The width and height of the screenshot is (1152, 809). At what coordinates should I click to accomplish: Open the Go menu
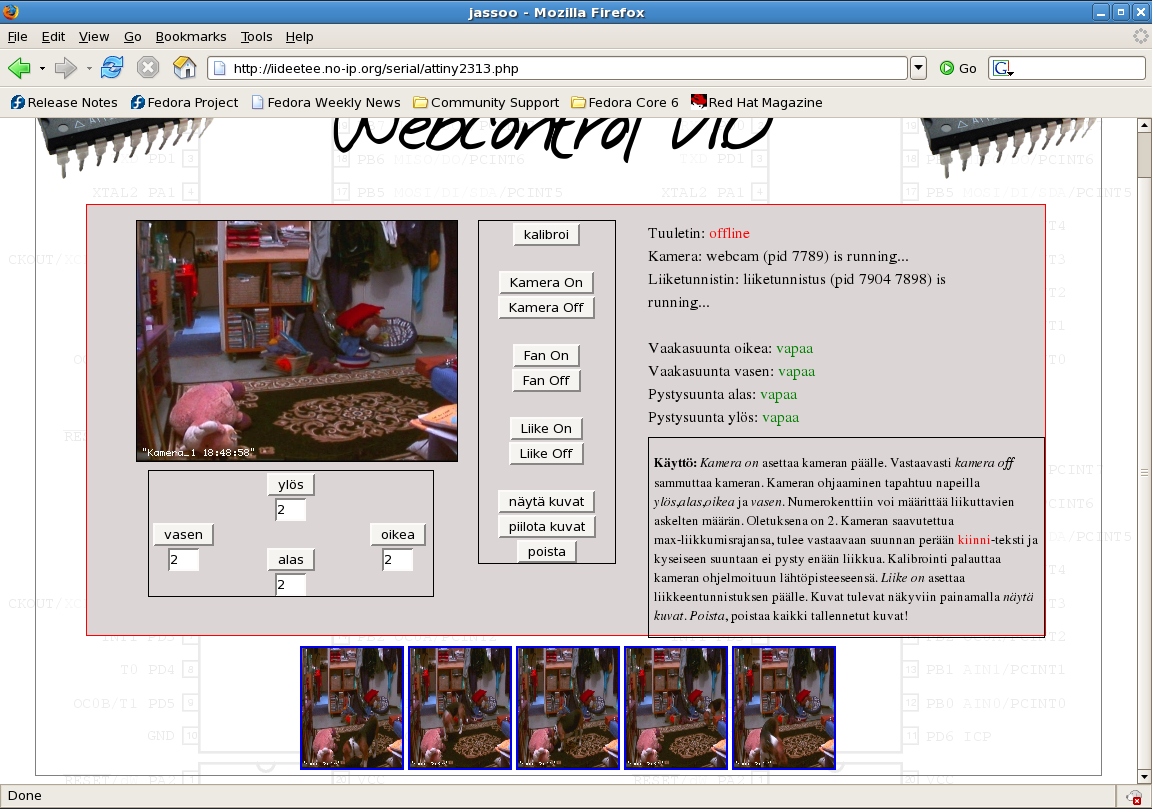point(132,37)
